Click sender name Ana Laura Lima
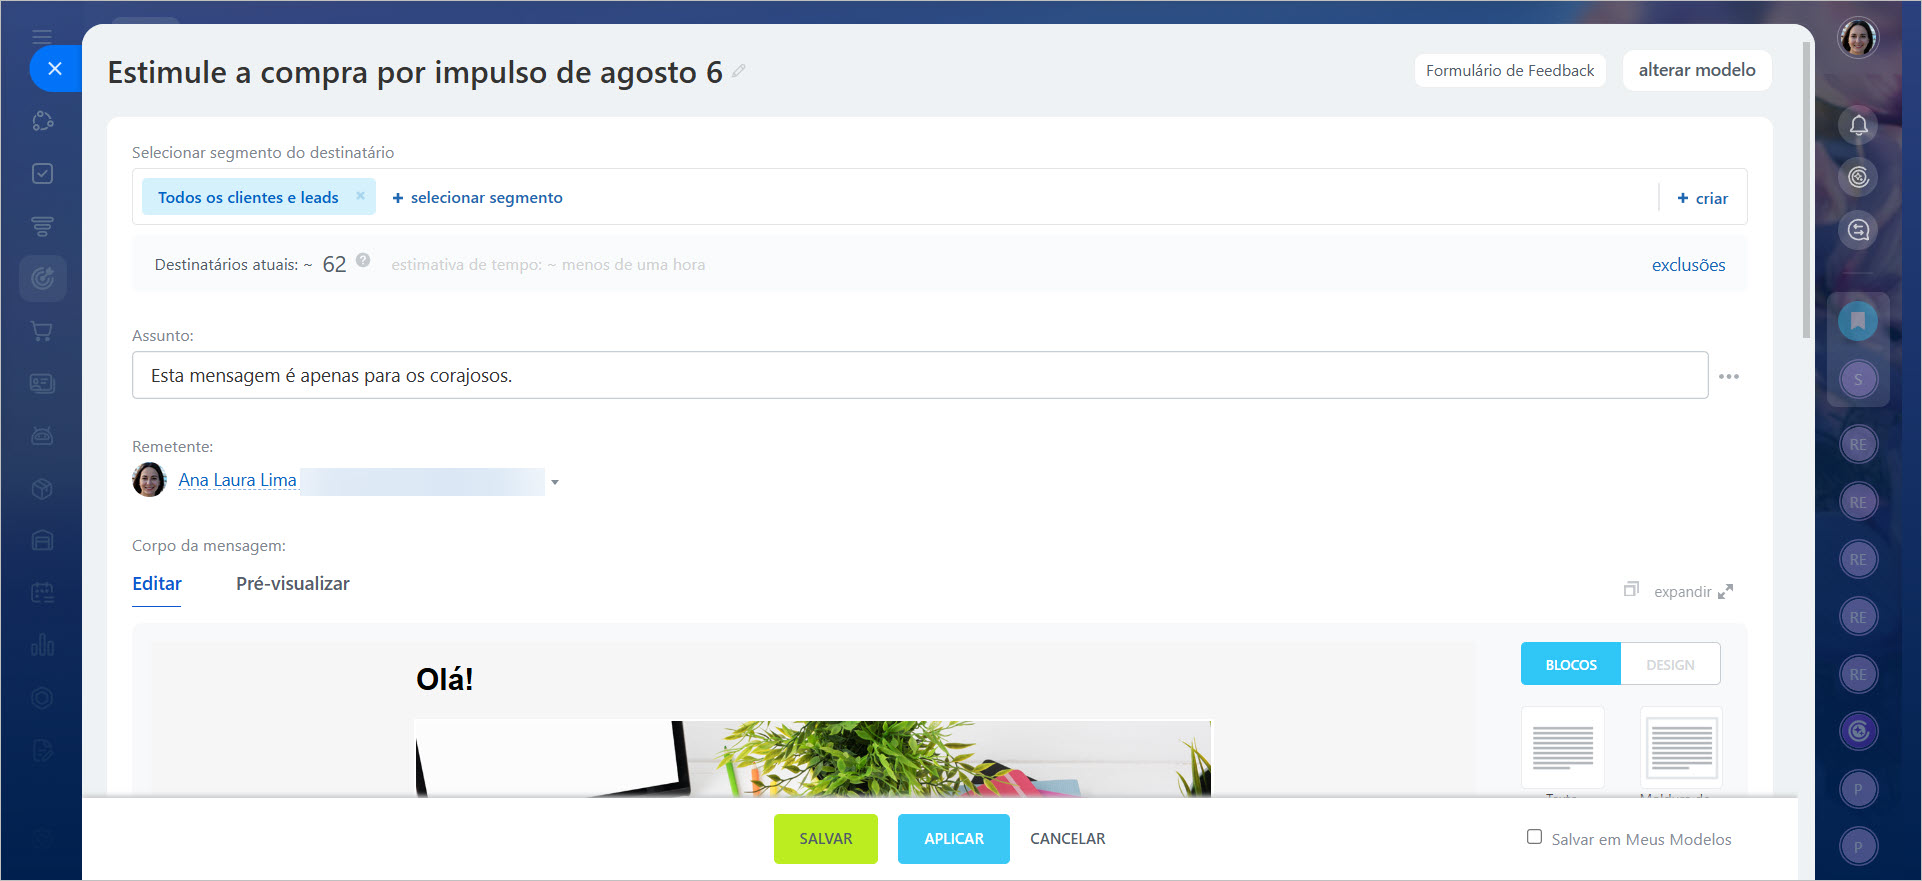The height and width of the screenshot is (881, 1922). [237, 480]
